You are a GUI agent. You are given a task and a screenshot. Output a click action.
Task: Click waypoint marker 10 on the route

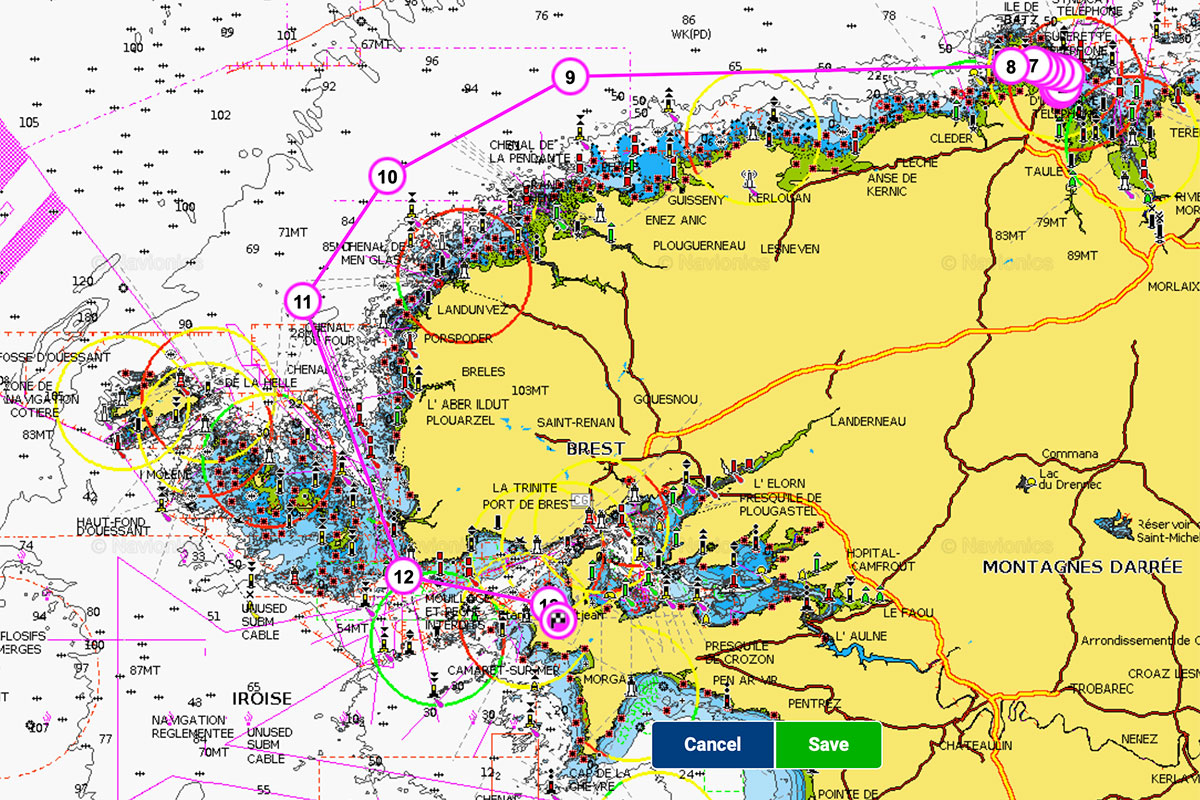[x=388, y=177]
